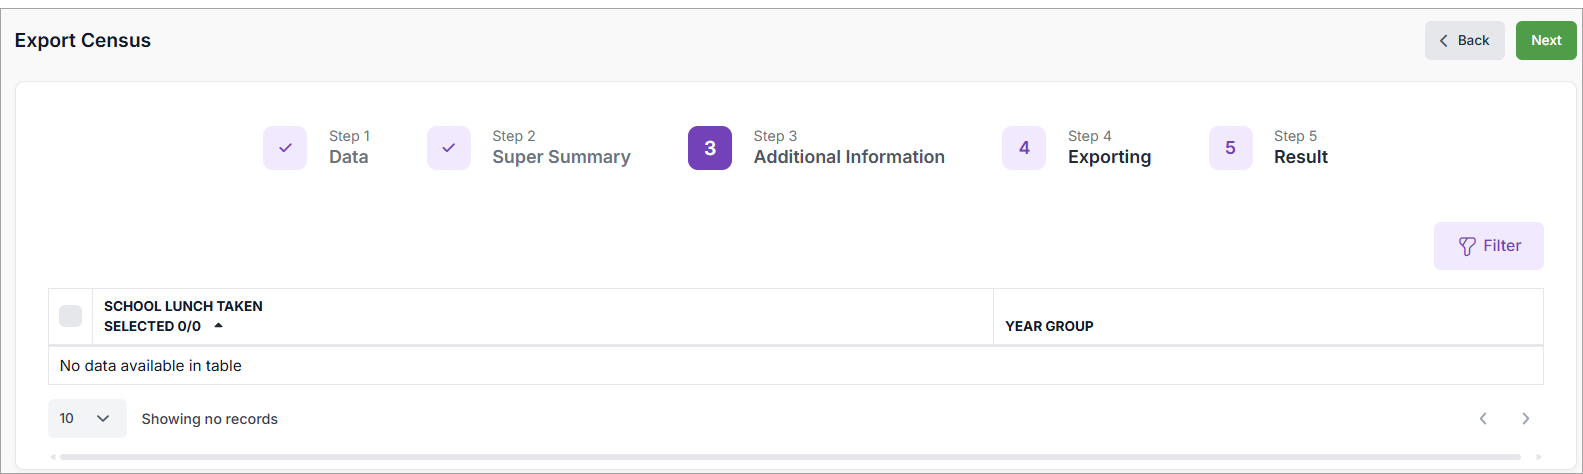
Task: Click the Step 3 number icon
Action: pyautogui.click(x=710, y=148)
